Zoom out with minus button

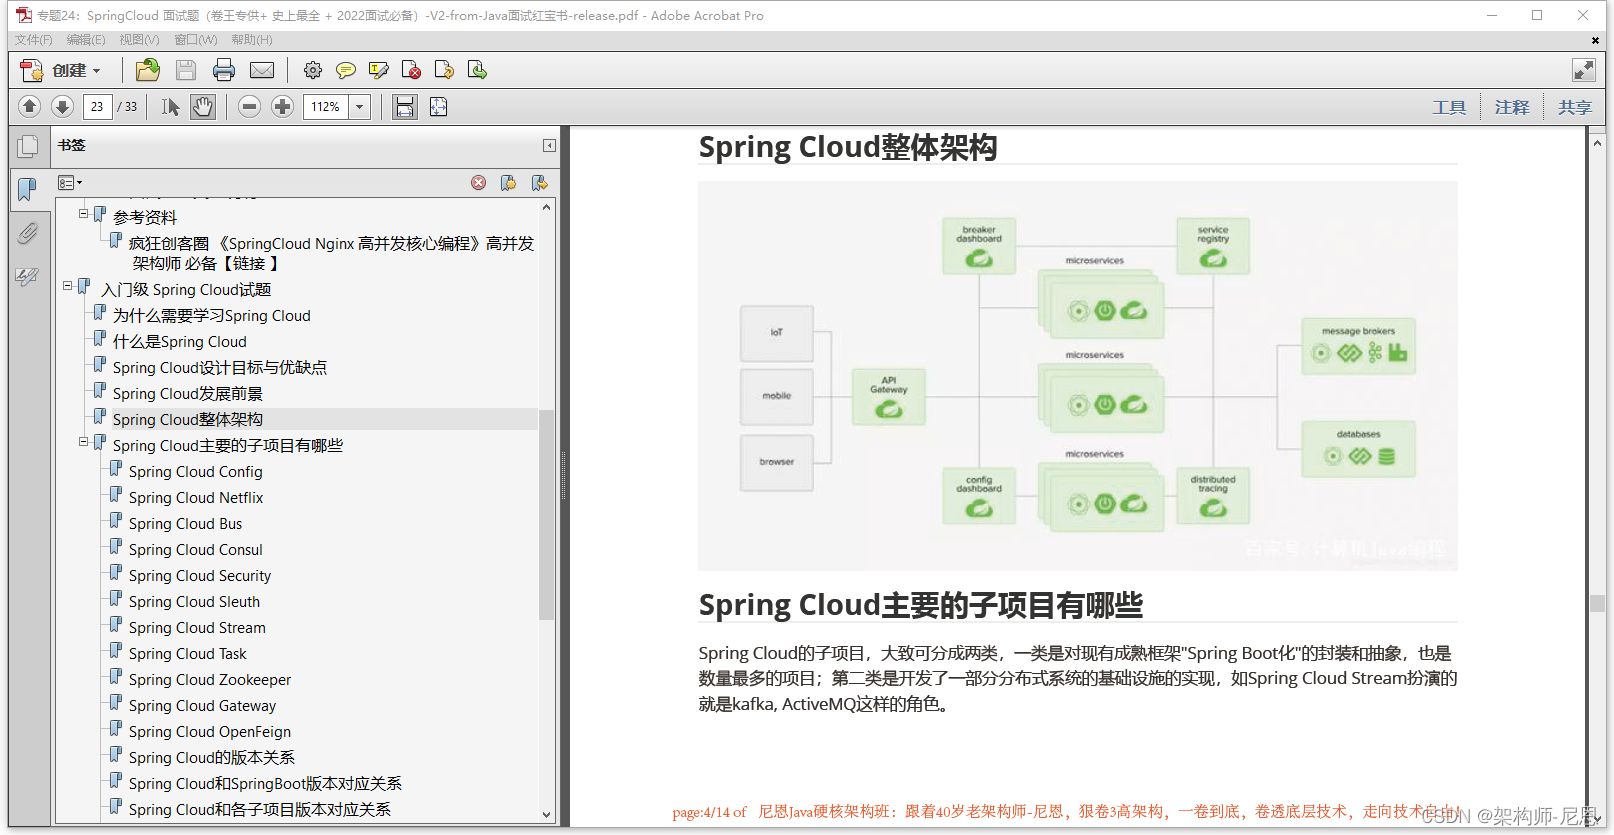[250, 106]
